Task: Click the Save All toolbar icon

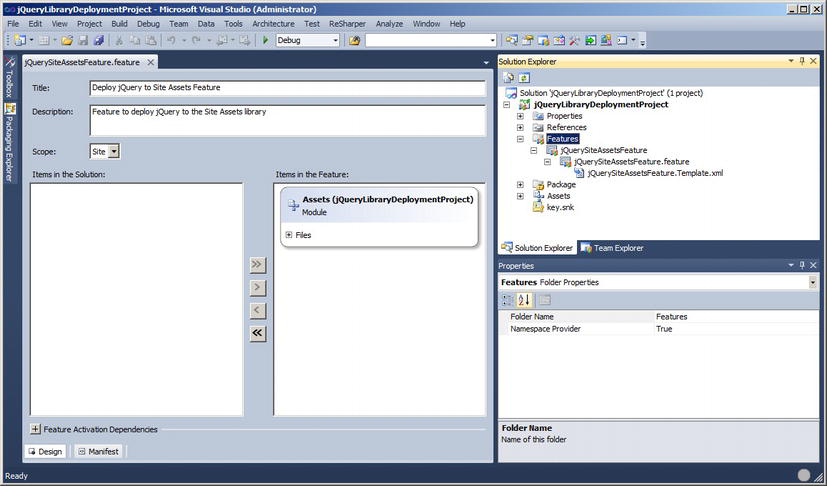Action: (x=98, y=40)
